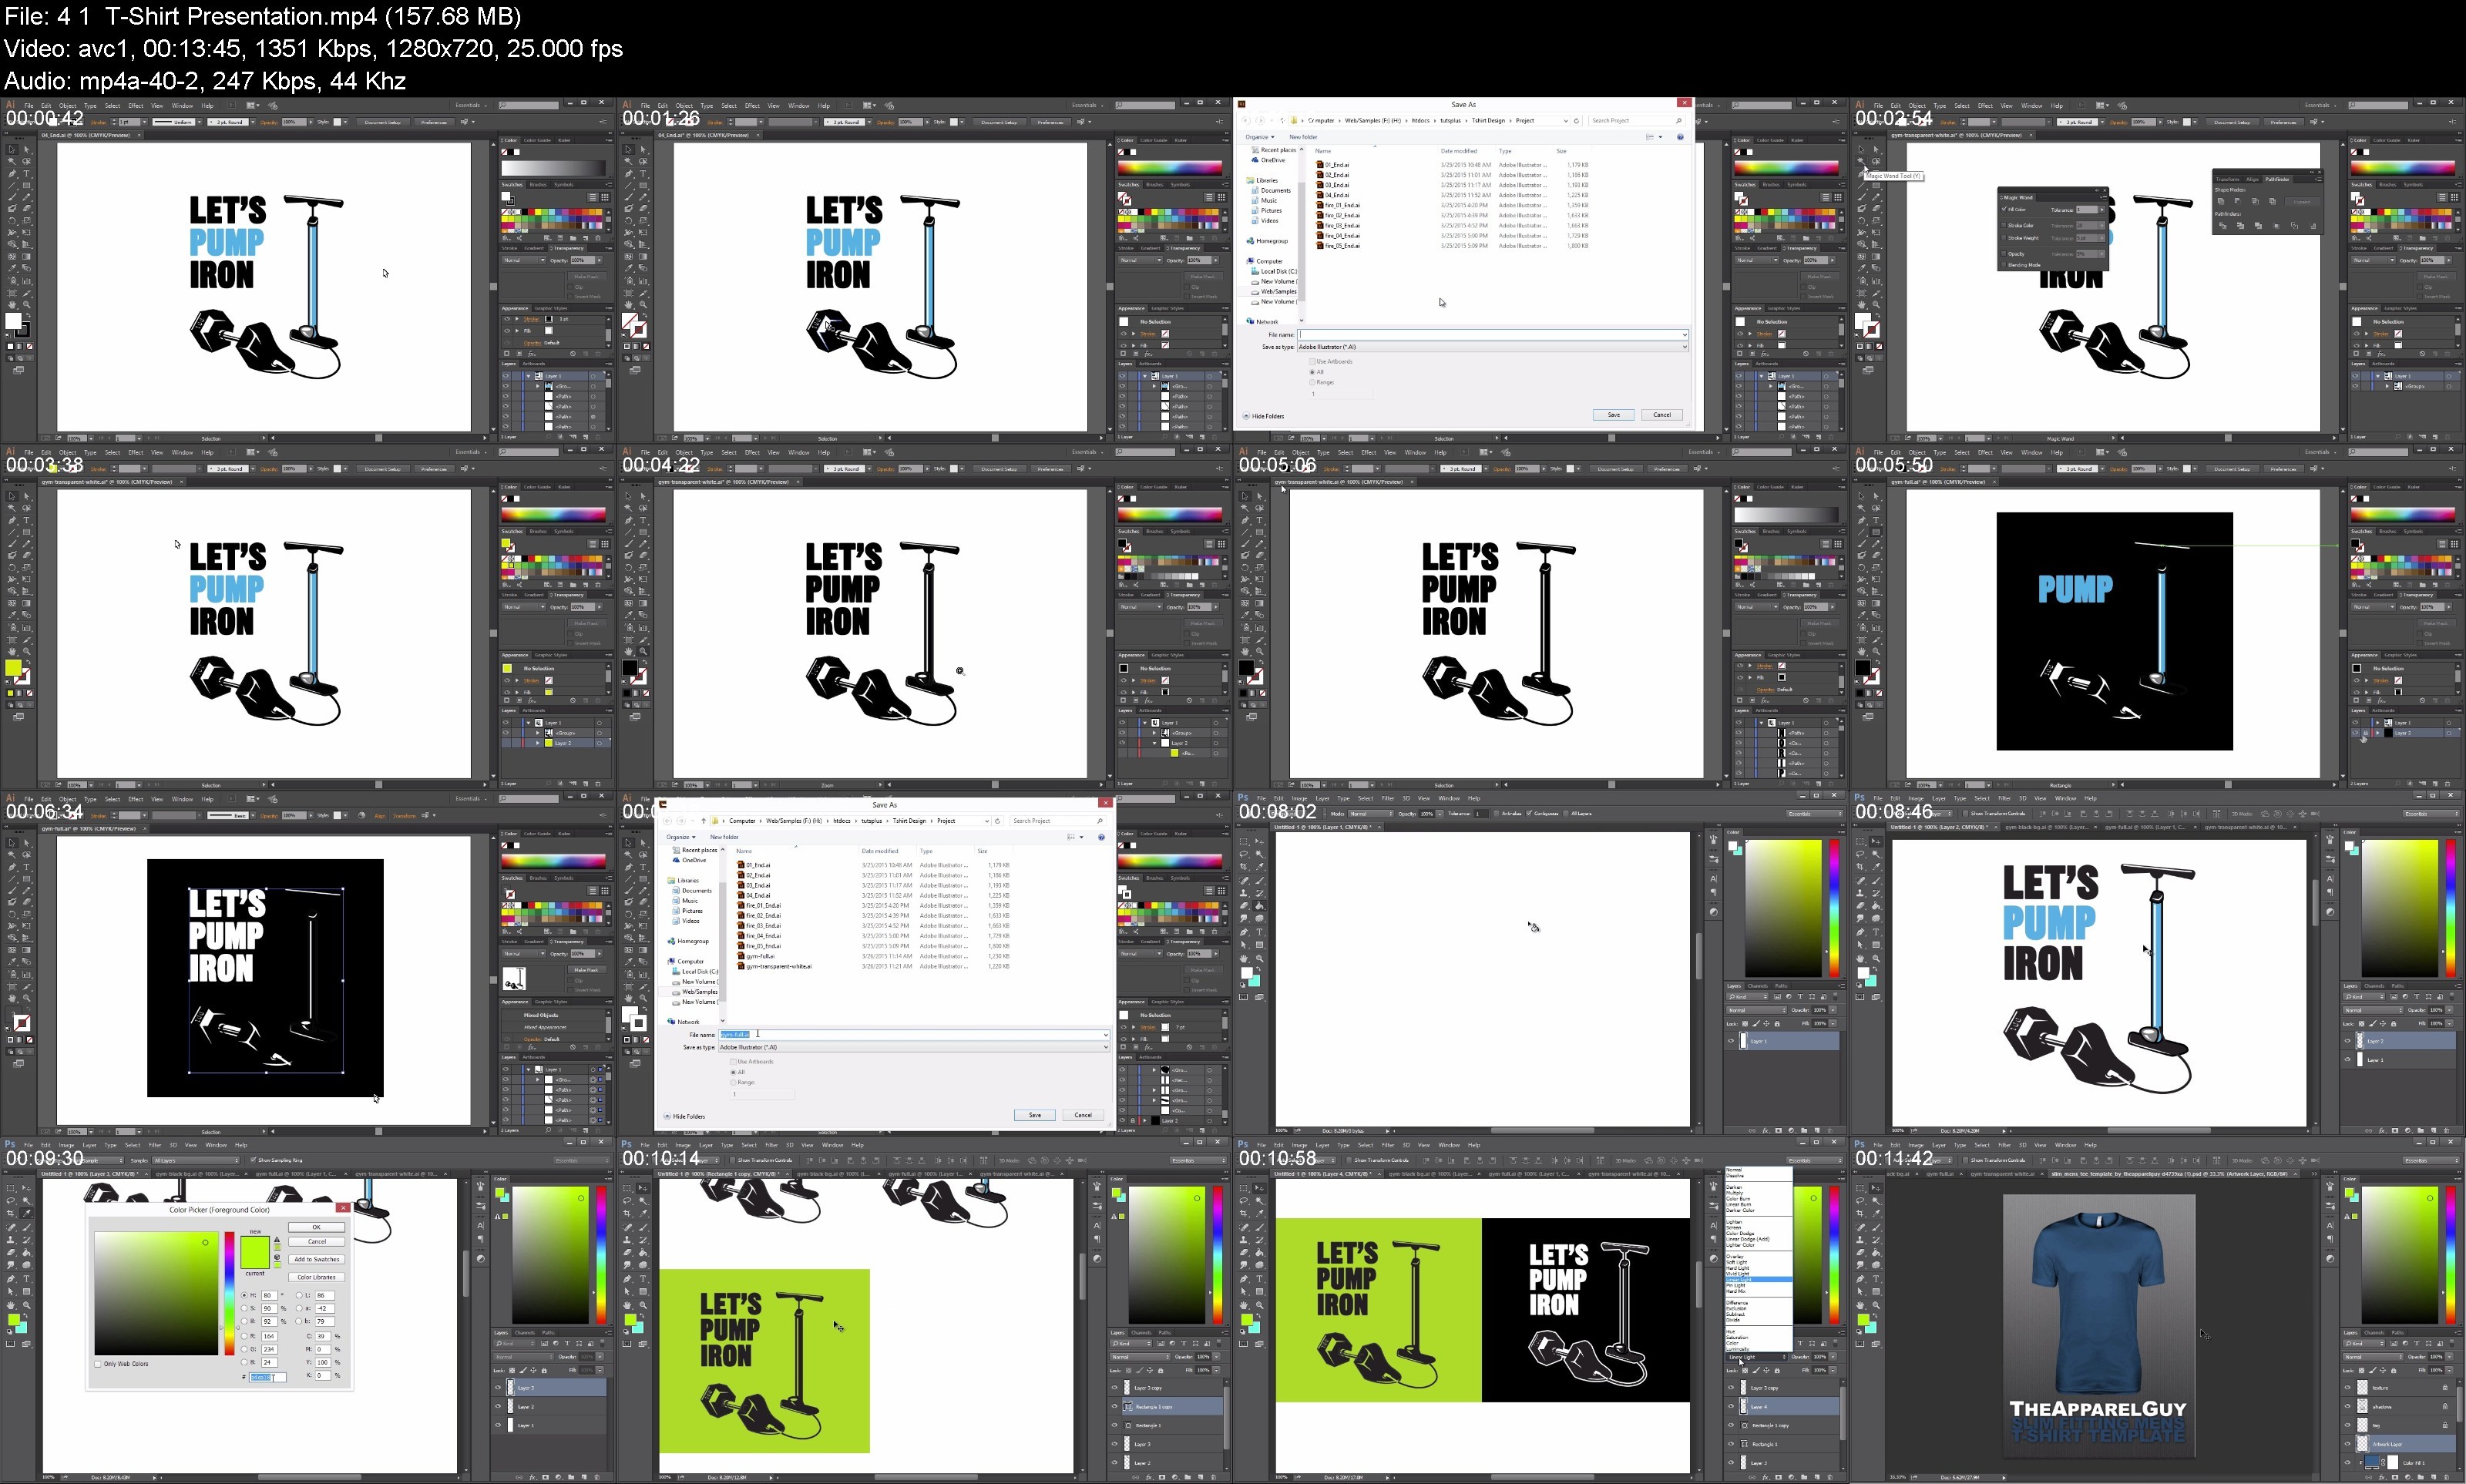In 00:02:54 Magic Wand panel, enable Stroke Weight

[2004, 238]
